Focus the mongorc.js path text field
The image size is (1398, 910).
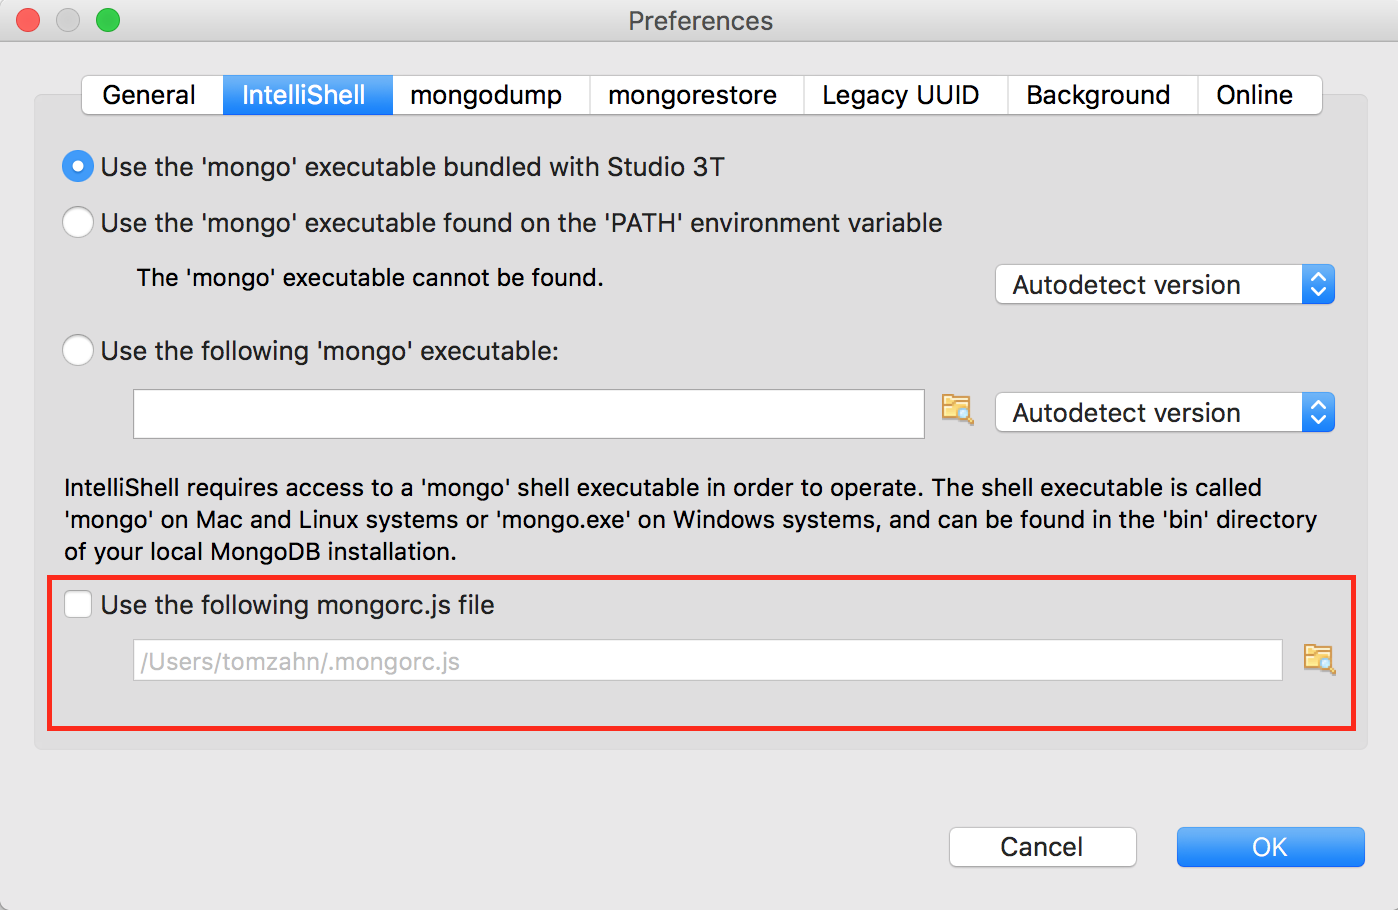[708, 660]
